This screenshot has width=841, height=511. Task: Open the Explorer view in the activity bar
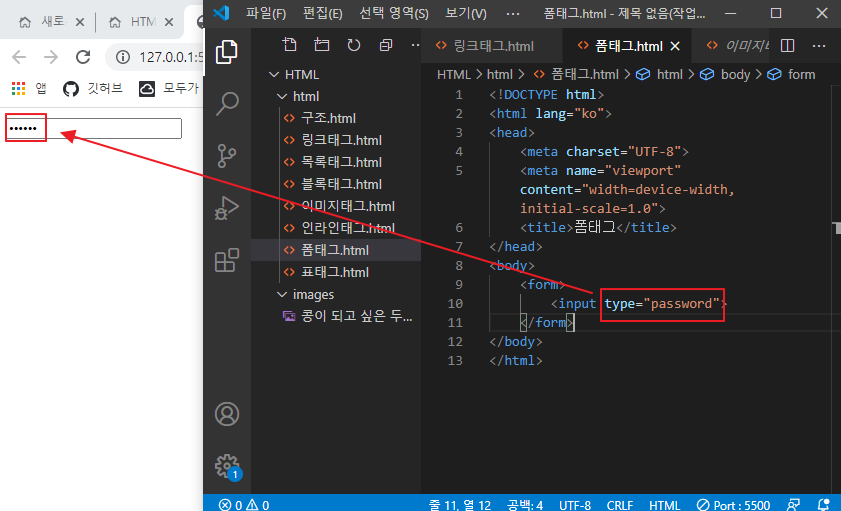[226, 52]
